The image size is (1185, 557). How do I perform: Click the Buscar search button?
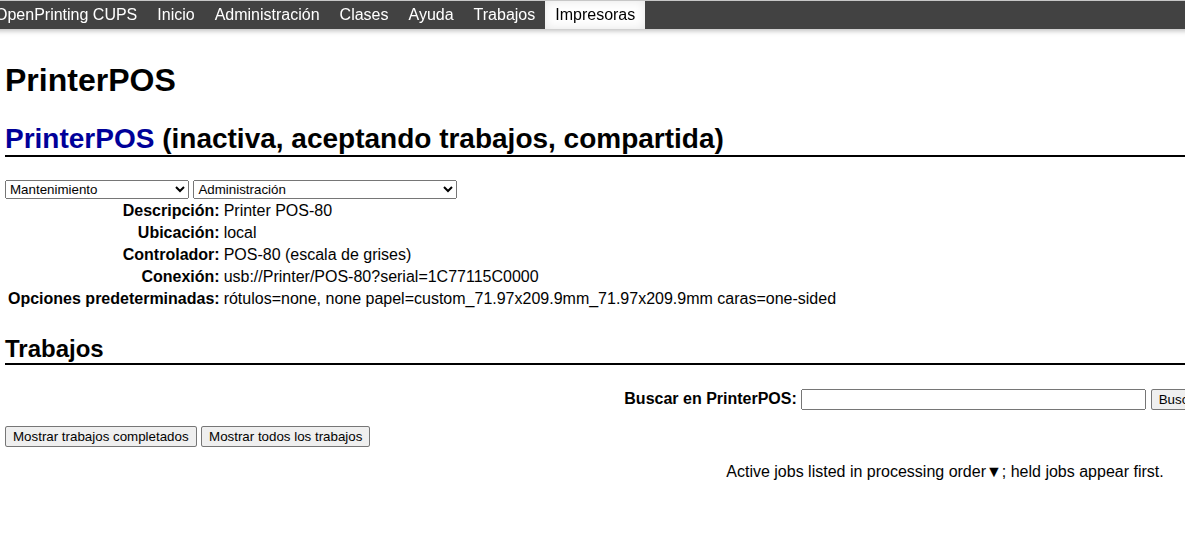pyautogui.click(x=1168, y=399)
